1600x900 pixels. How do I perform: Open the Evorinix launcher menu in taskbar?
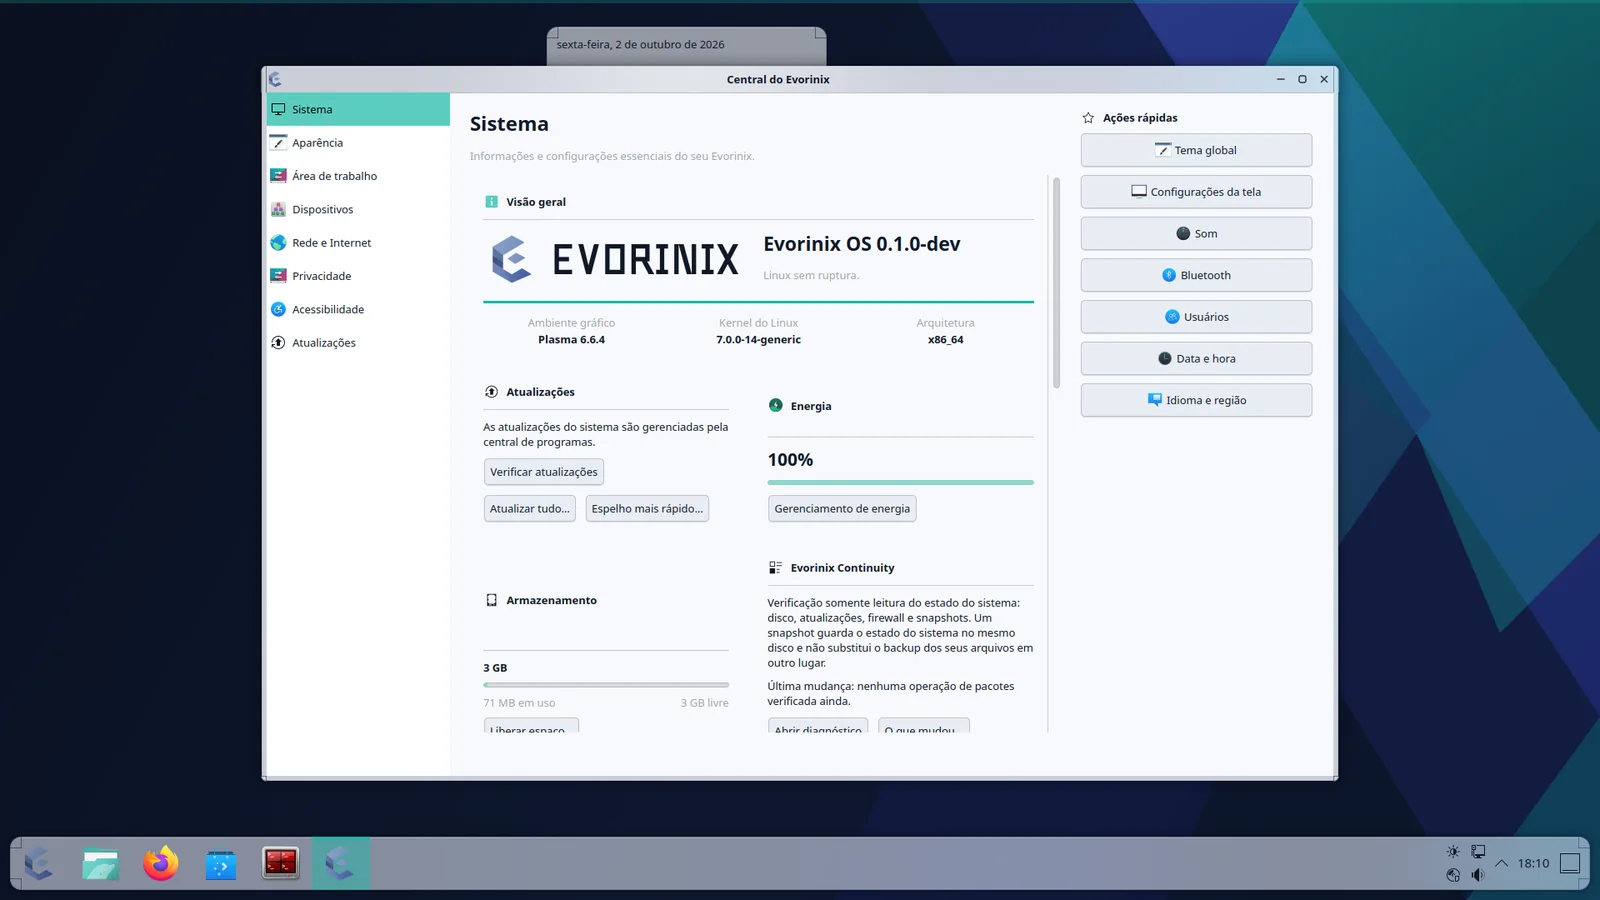pyautogui.click(x=40, y=863)
